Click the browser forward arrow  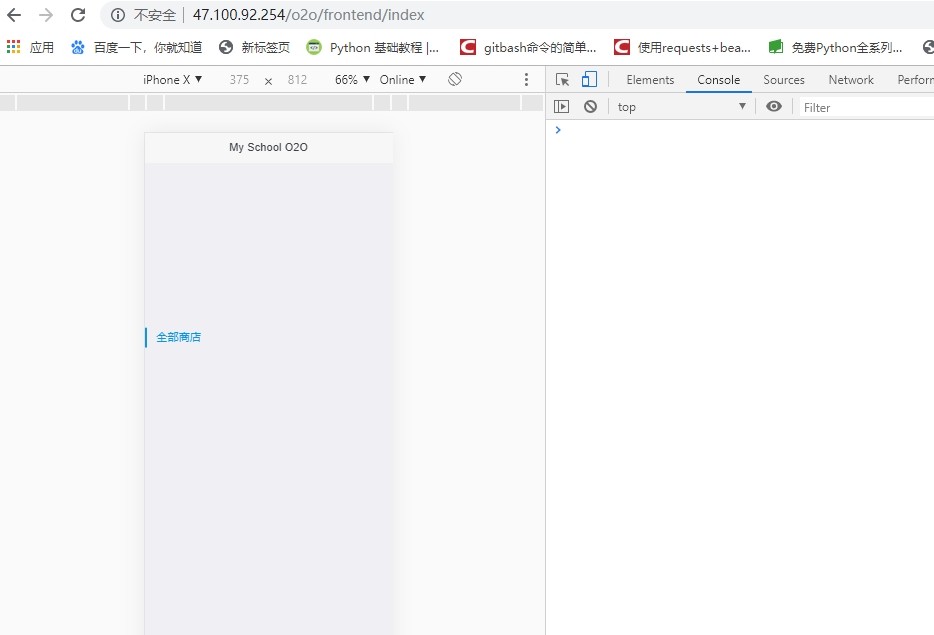[x=46, y=15]
